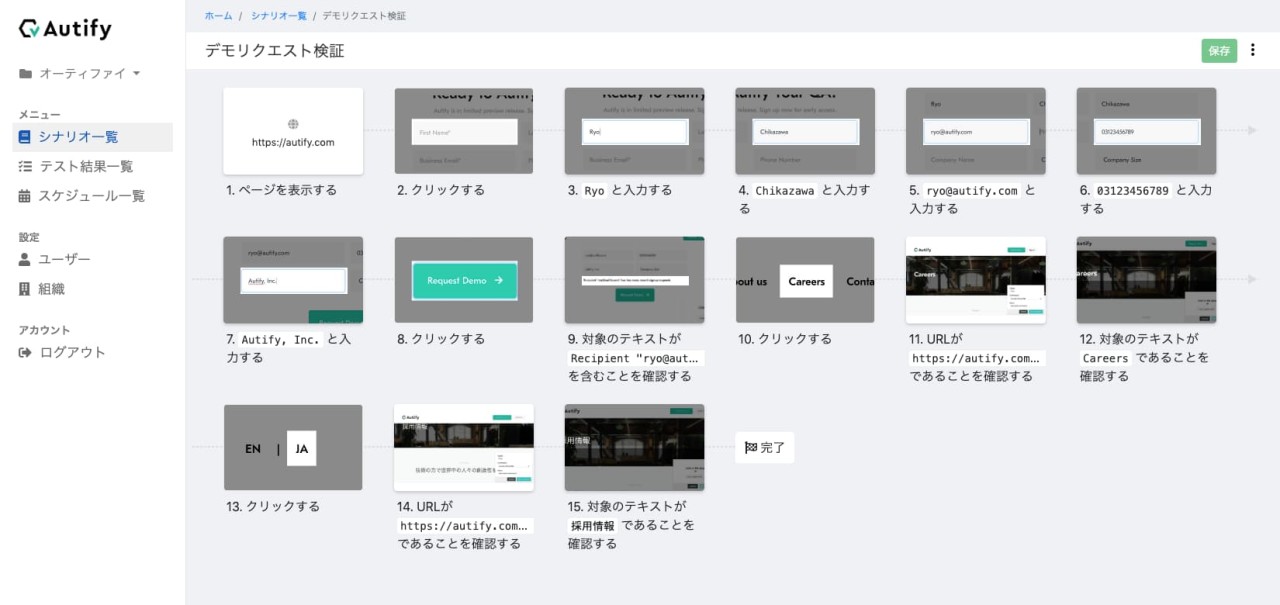Screen dimensions: 1280x605
Task: Open step 3 Ryo input thumbnail
Action: [634, 131]
